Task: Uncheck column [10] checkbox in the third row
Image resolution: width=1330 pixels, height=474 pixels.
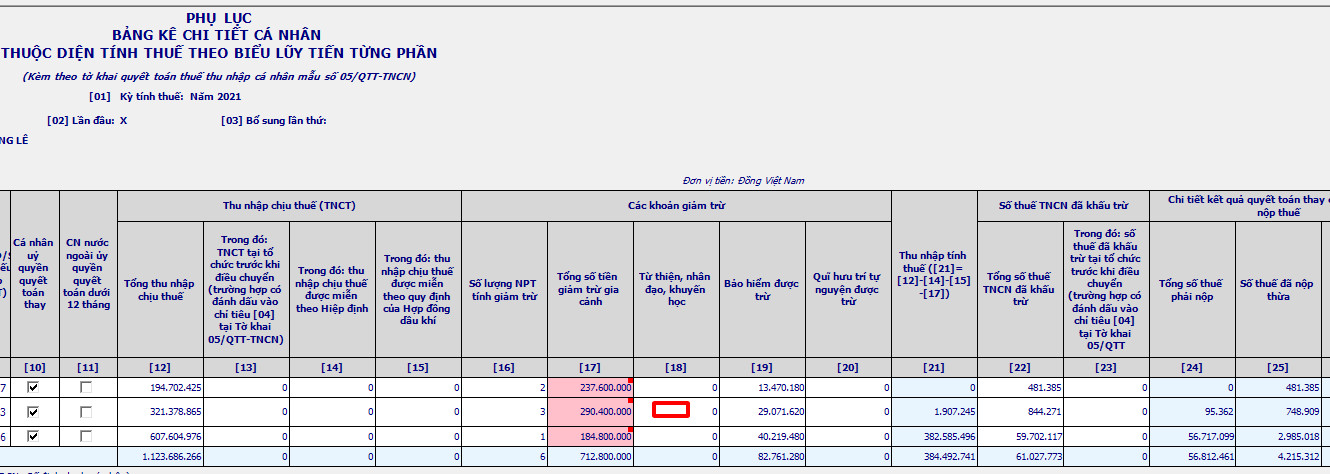Action: [x=34, y=436]
